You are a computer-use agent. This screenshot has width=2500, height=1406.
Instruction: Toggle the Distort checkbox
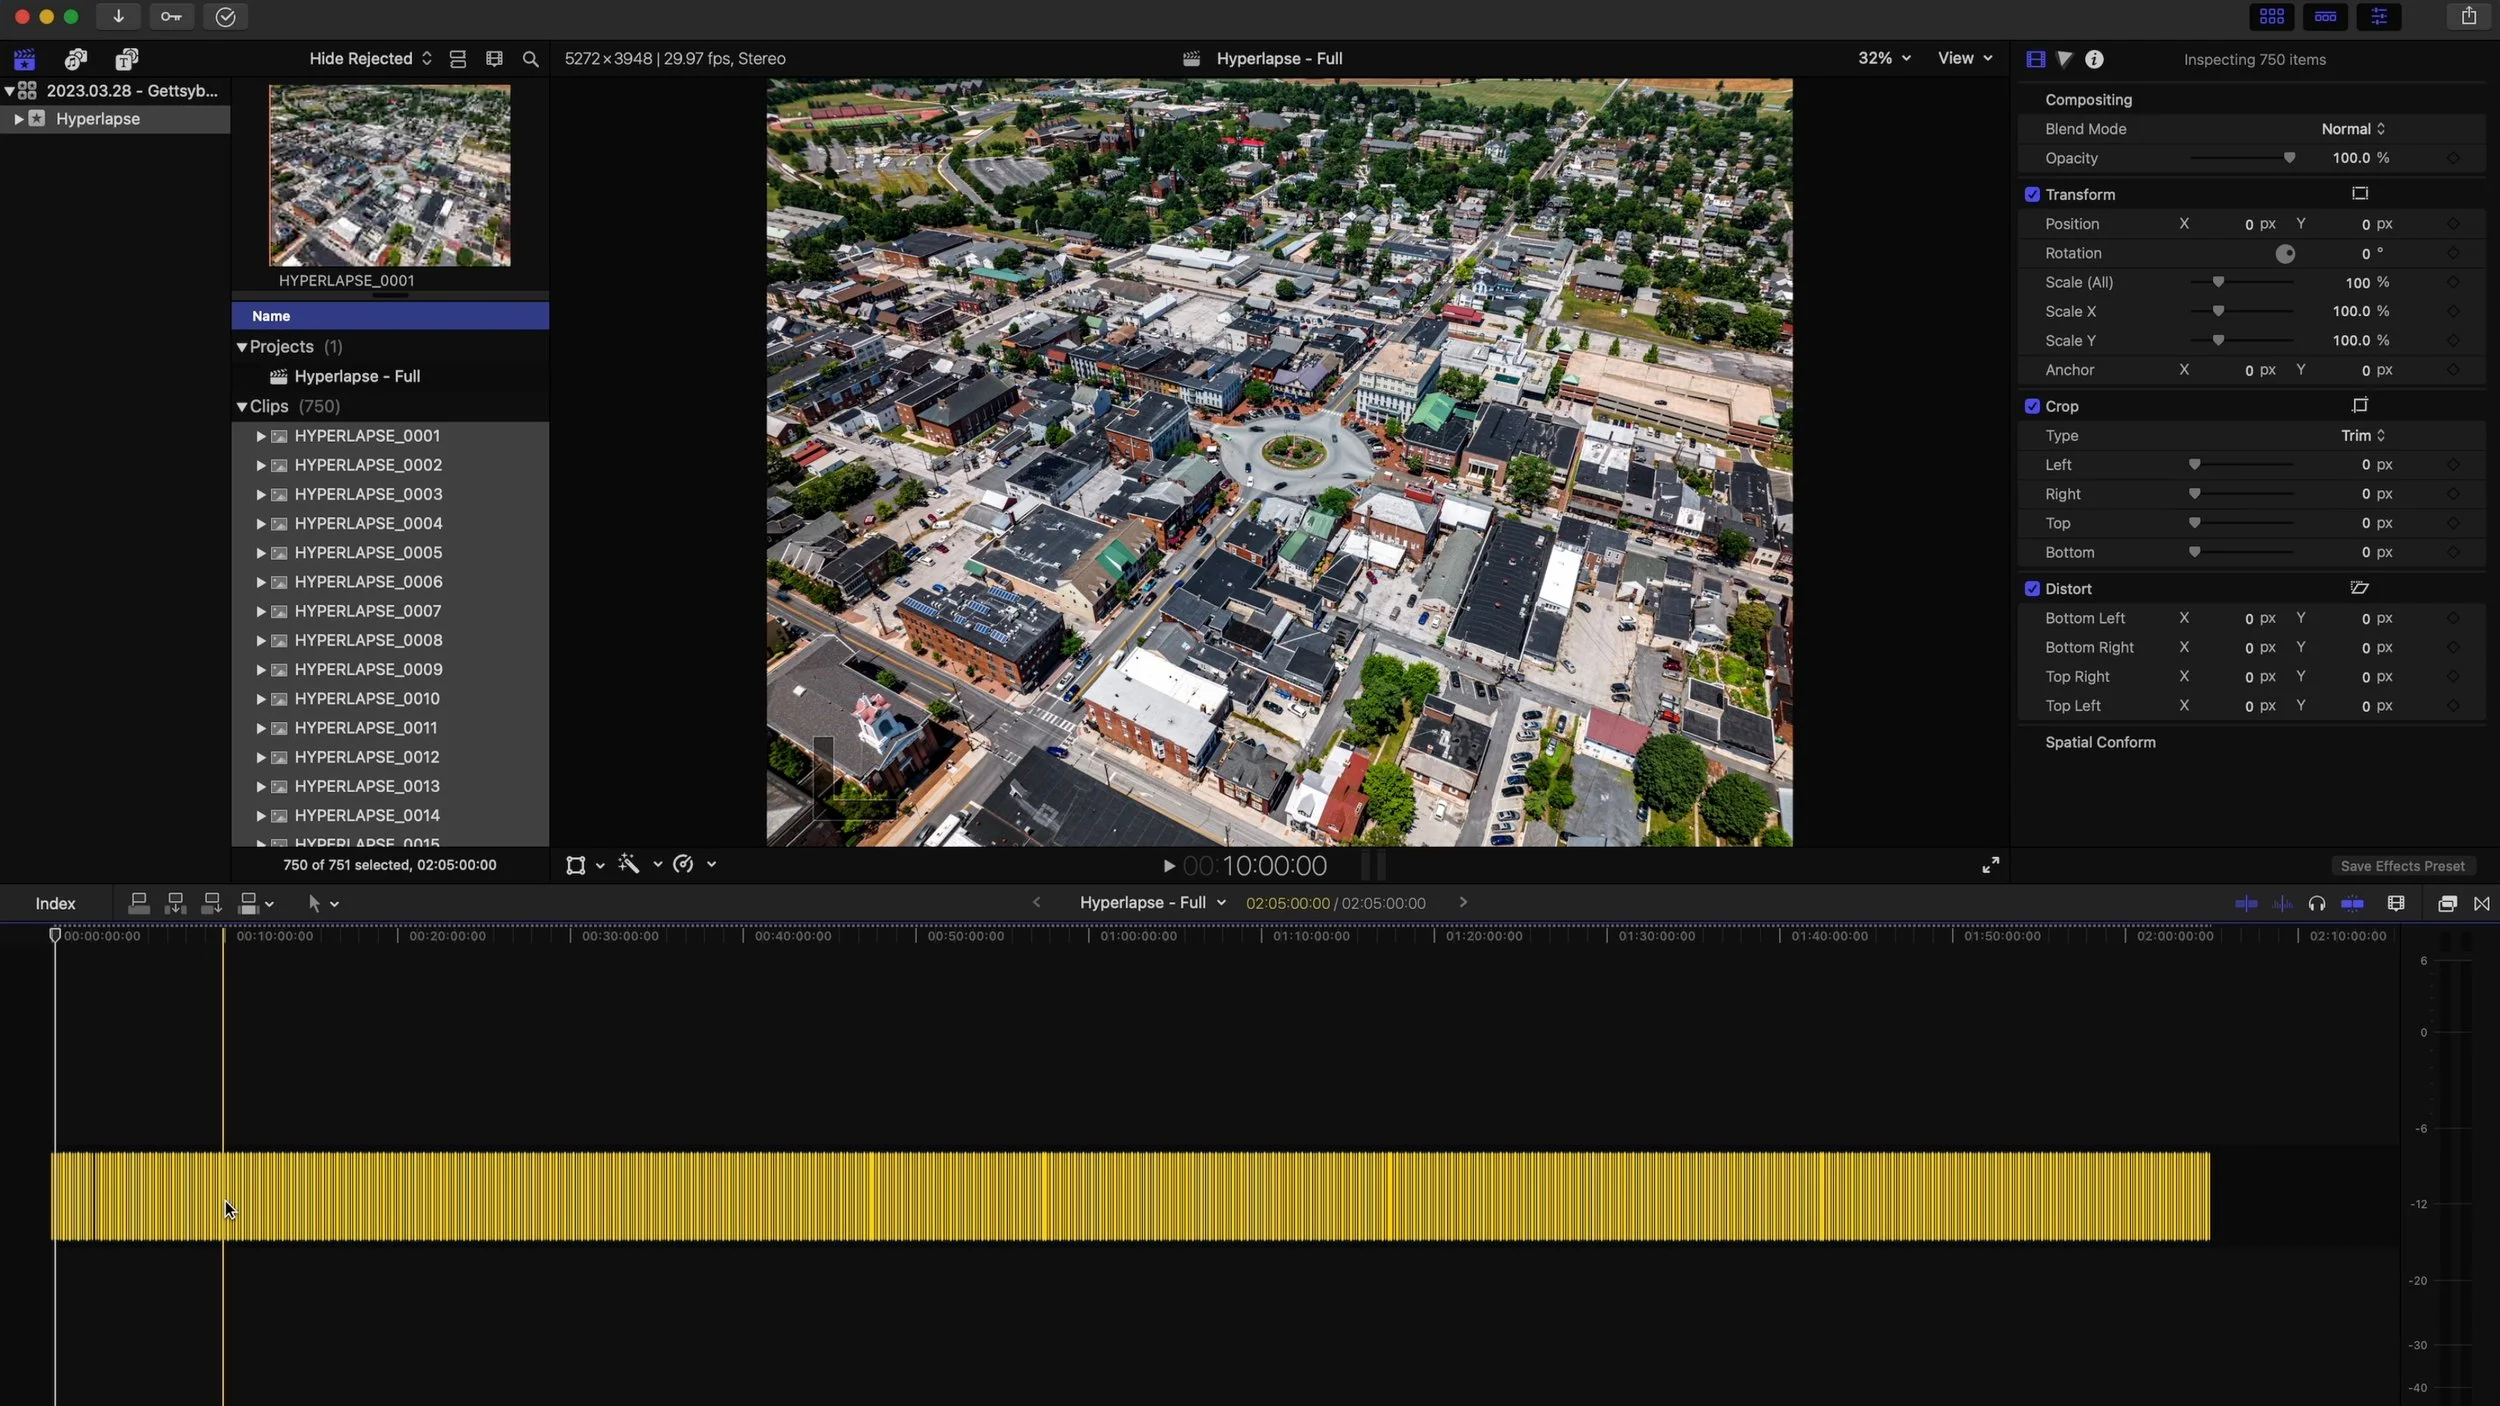click(x=2032, y=589)
